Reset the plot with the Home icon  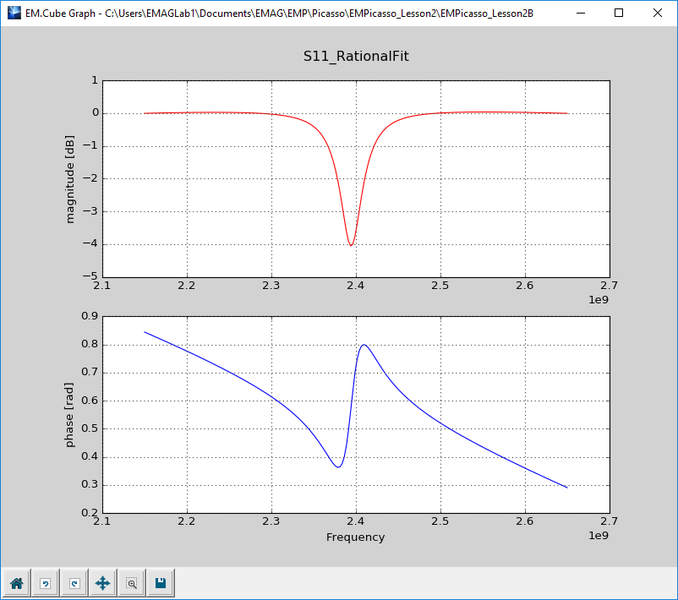tap(16, 583)
